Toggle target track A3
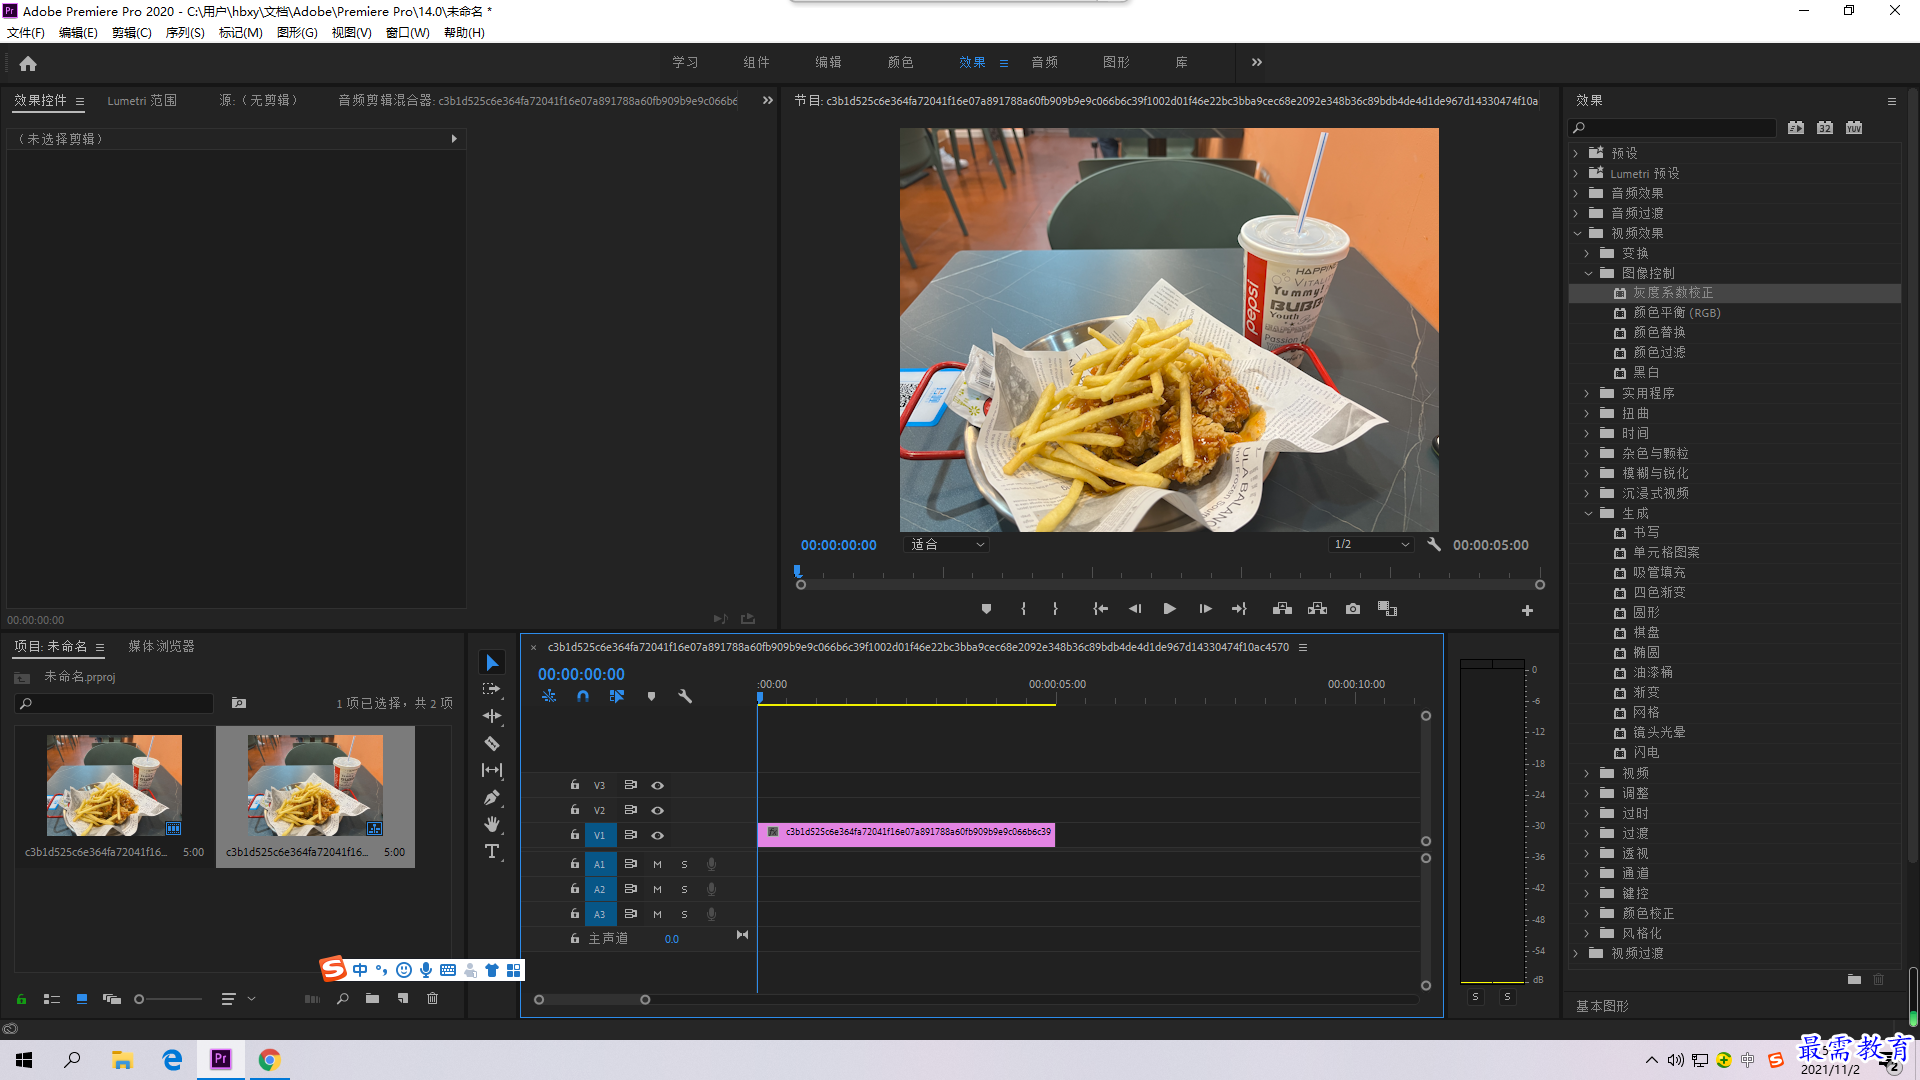Viewport: 1920px width, 1080px height. point(599,914)
